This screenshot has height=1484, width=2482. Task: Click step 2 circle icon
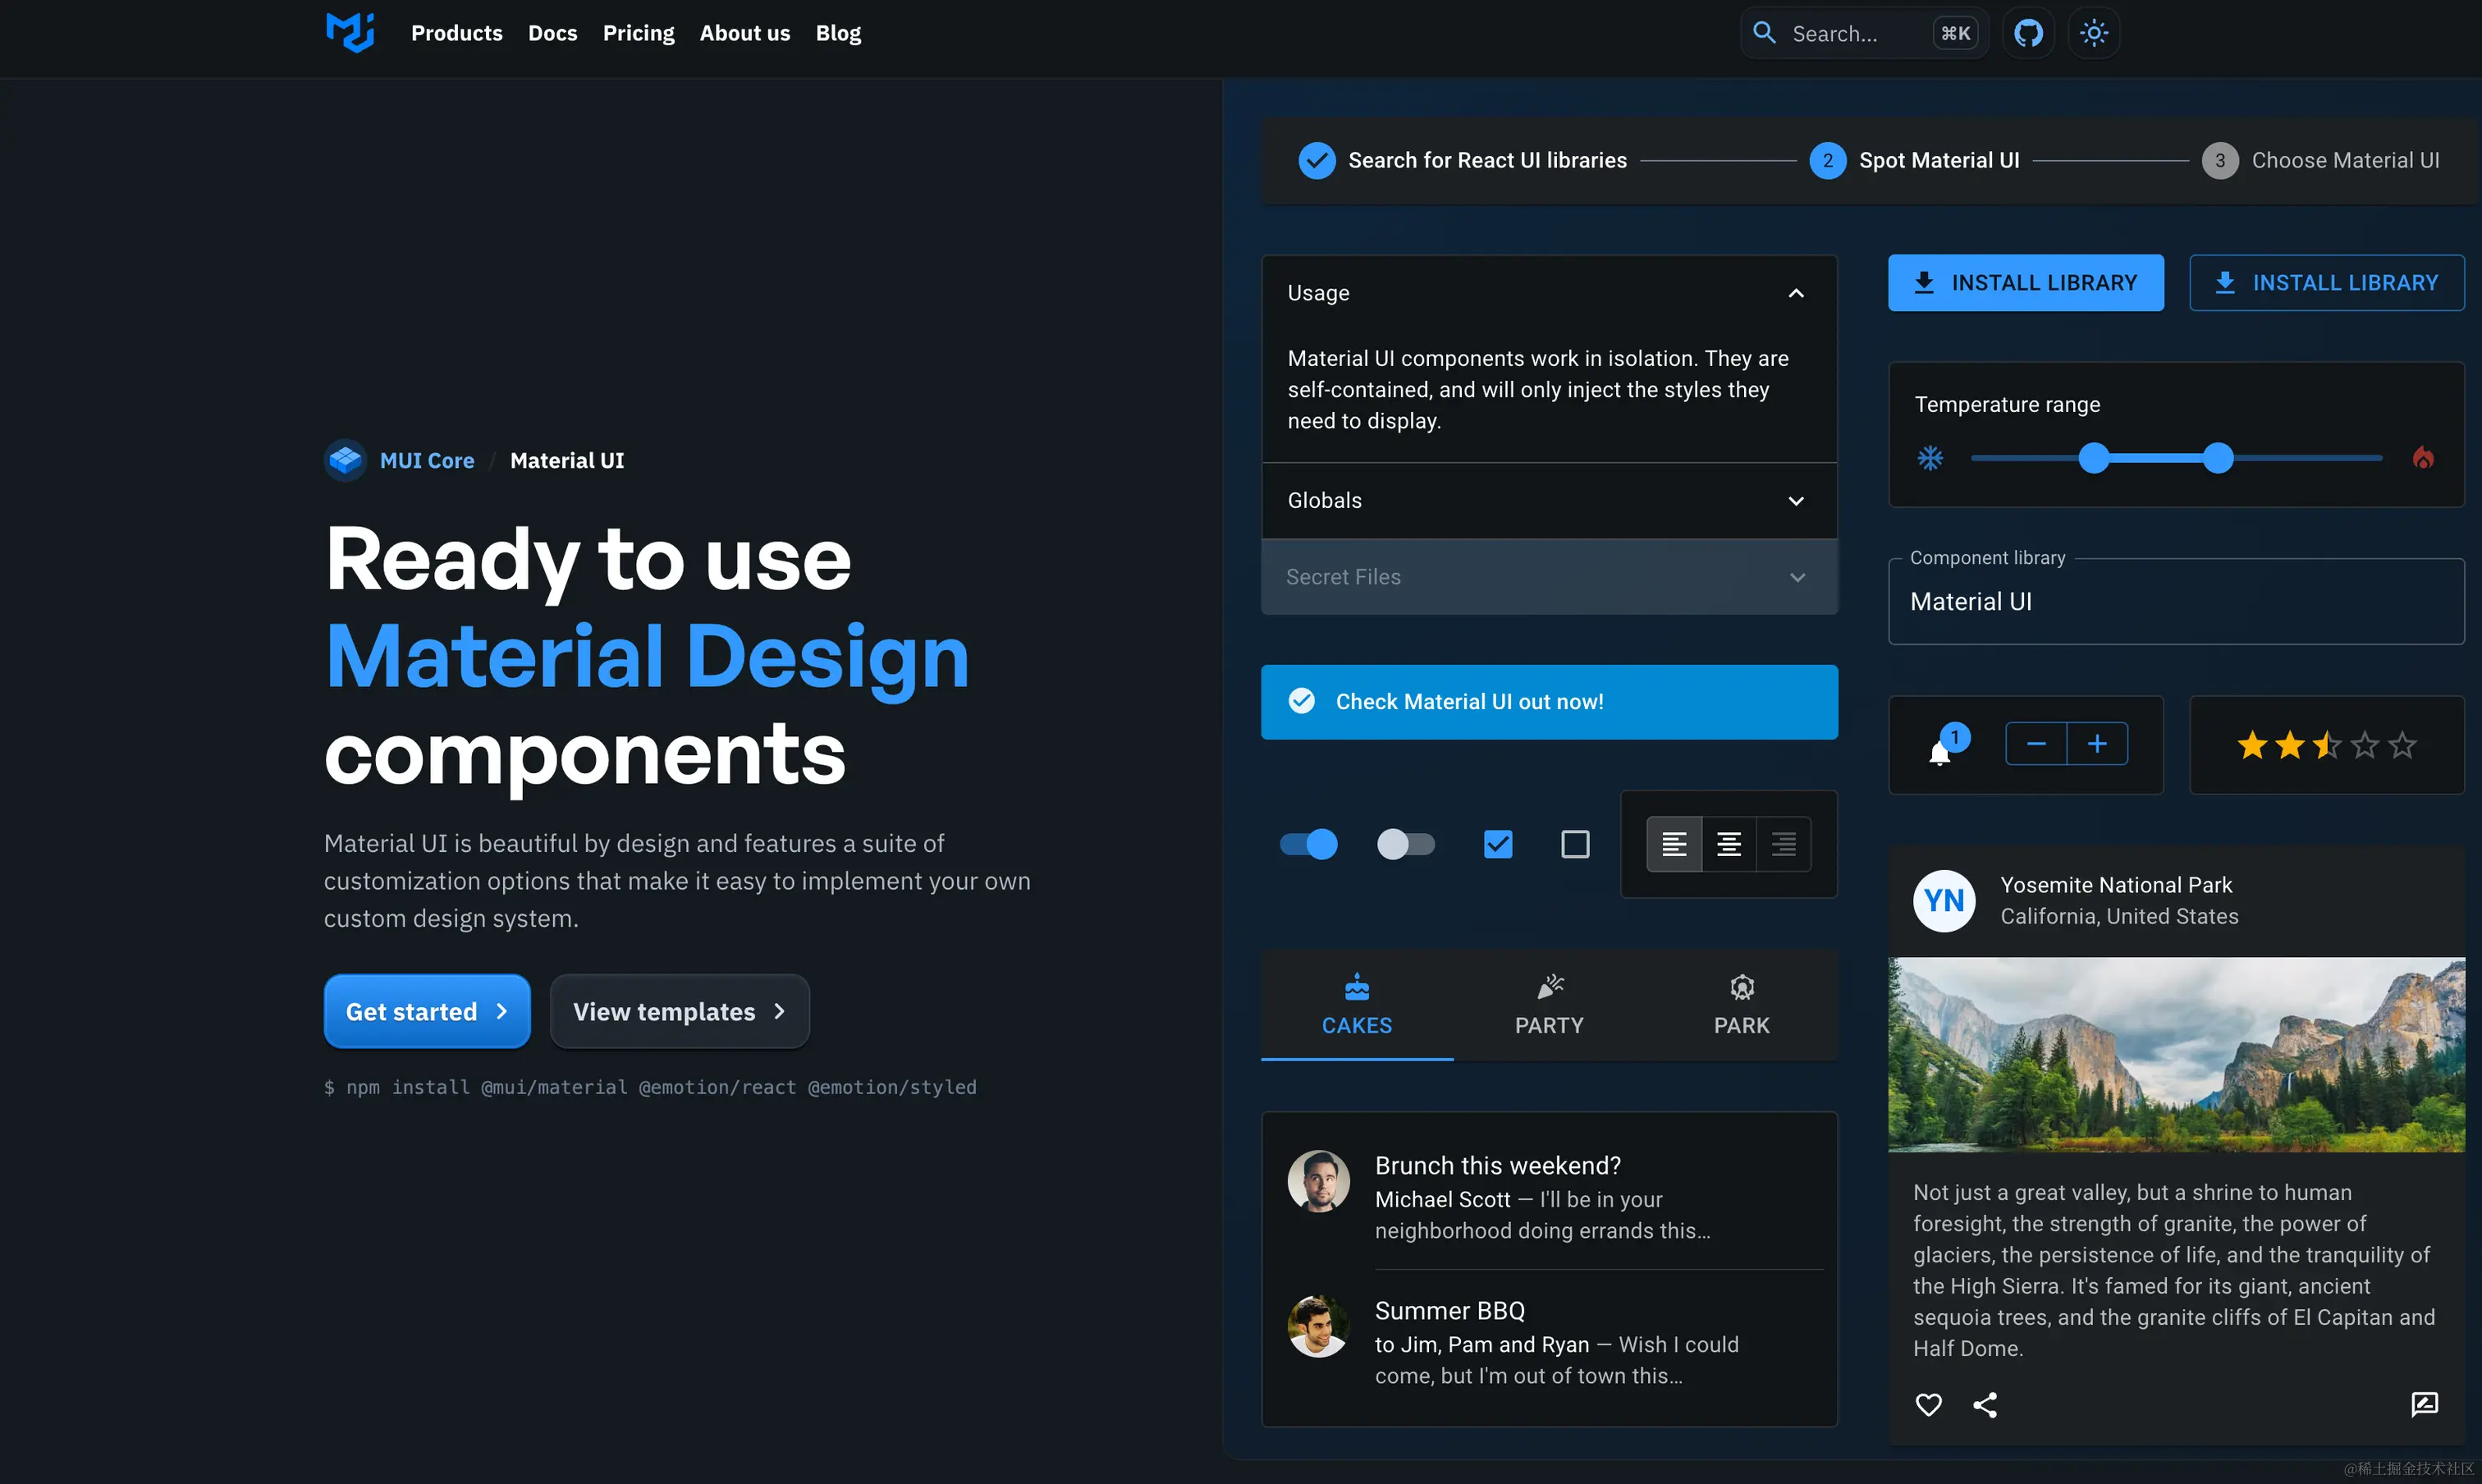point(1828,160)
